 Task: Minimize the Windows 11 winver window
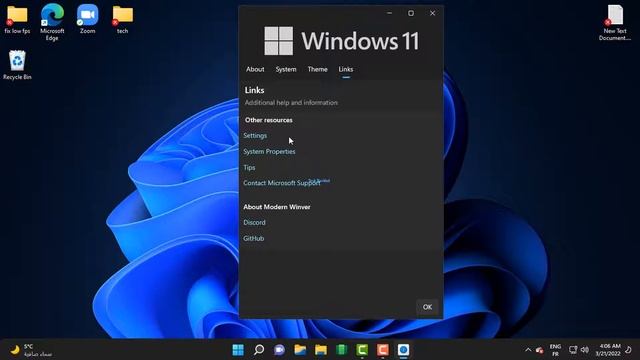pos(389,13)
